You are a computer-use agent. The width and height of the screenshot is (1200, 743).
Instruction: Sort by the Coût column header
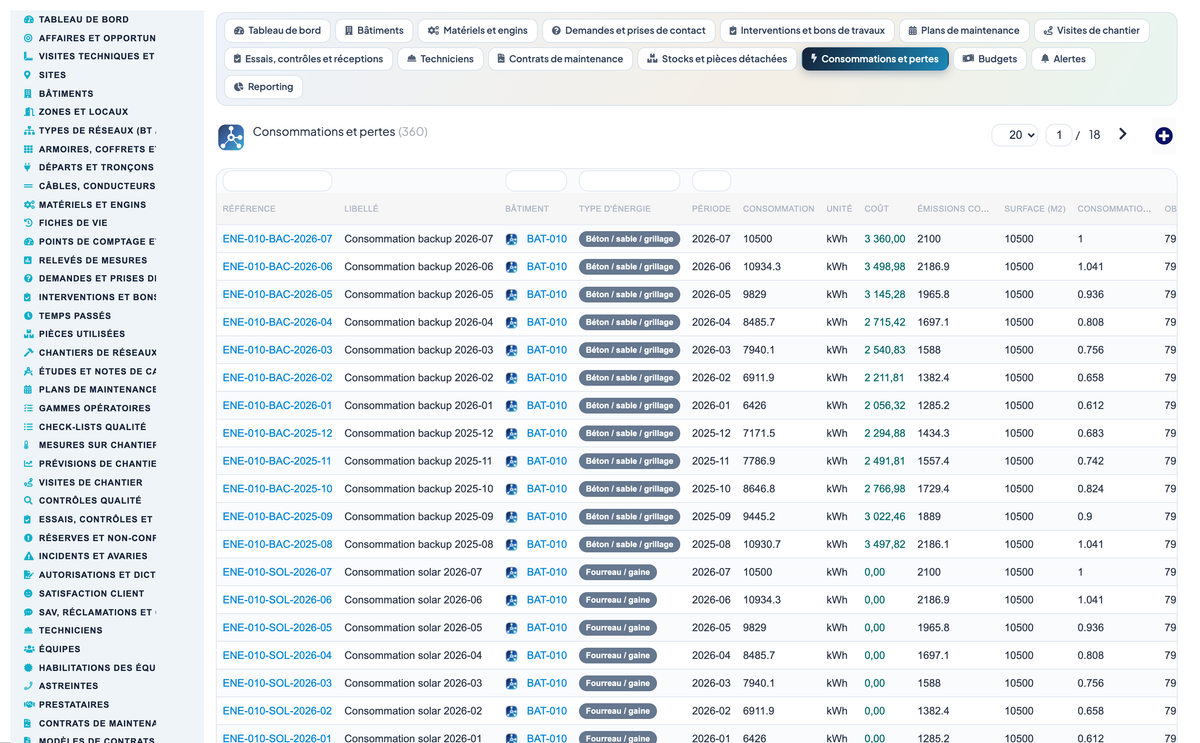(876, 209)
